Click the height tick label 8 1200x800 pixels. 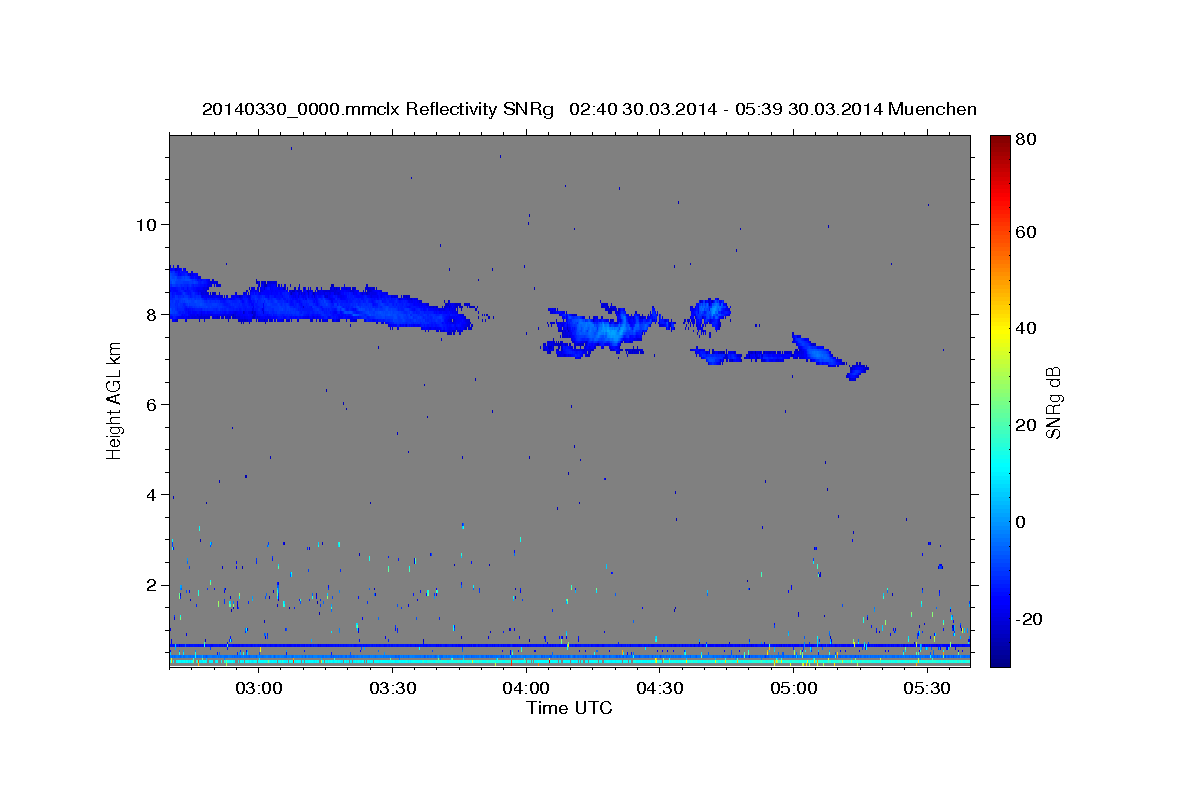[x=153, y=314]
